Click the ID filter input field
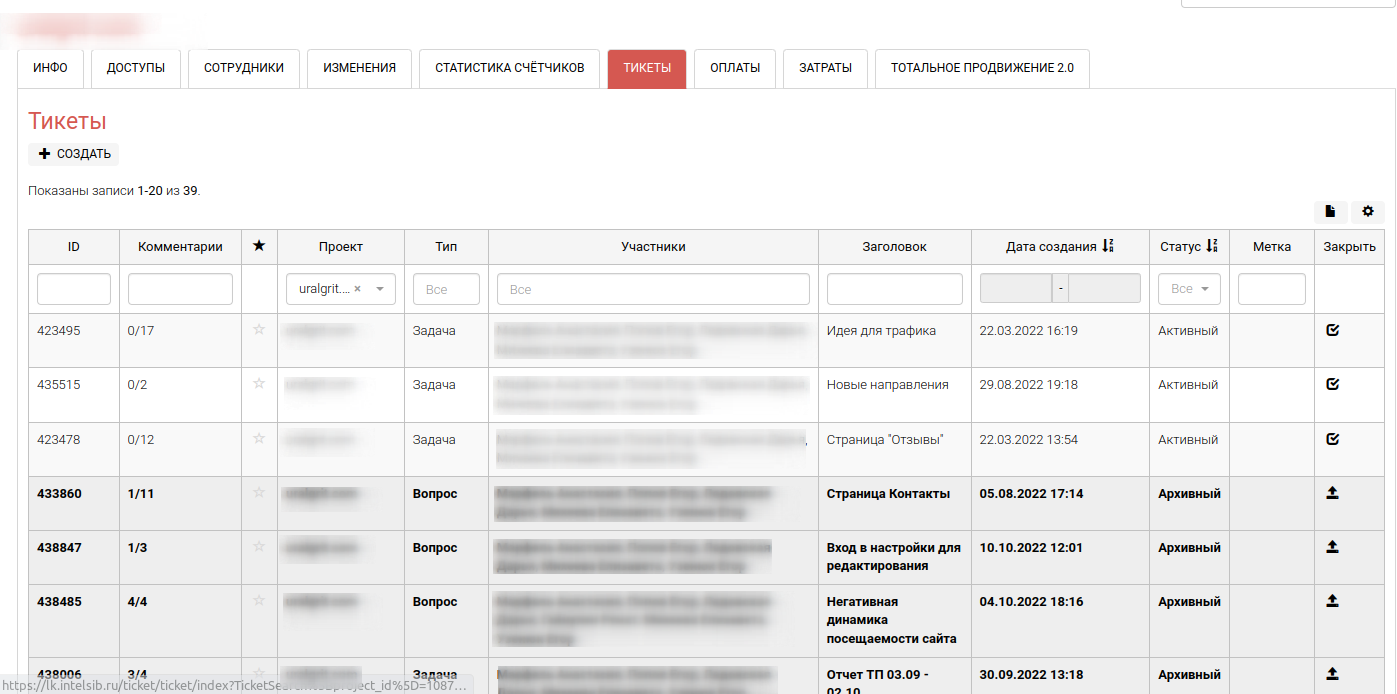 pyautogui.click(x=74, y=289)
